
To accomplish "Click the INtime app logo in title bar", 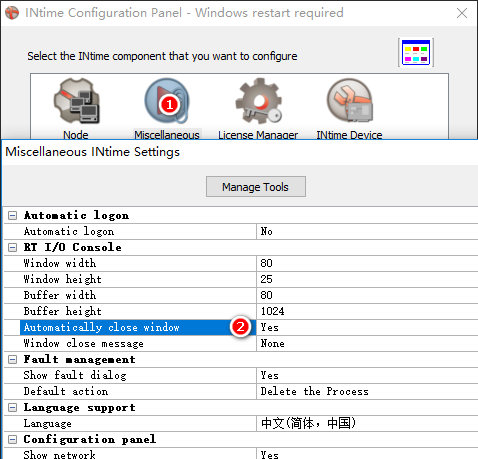I will tap(12, 13).
